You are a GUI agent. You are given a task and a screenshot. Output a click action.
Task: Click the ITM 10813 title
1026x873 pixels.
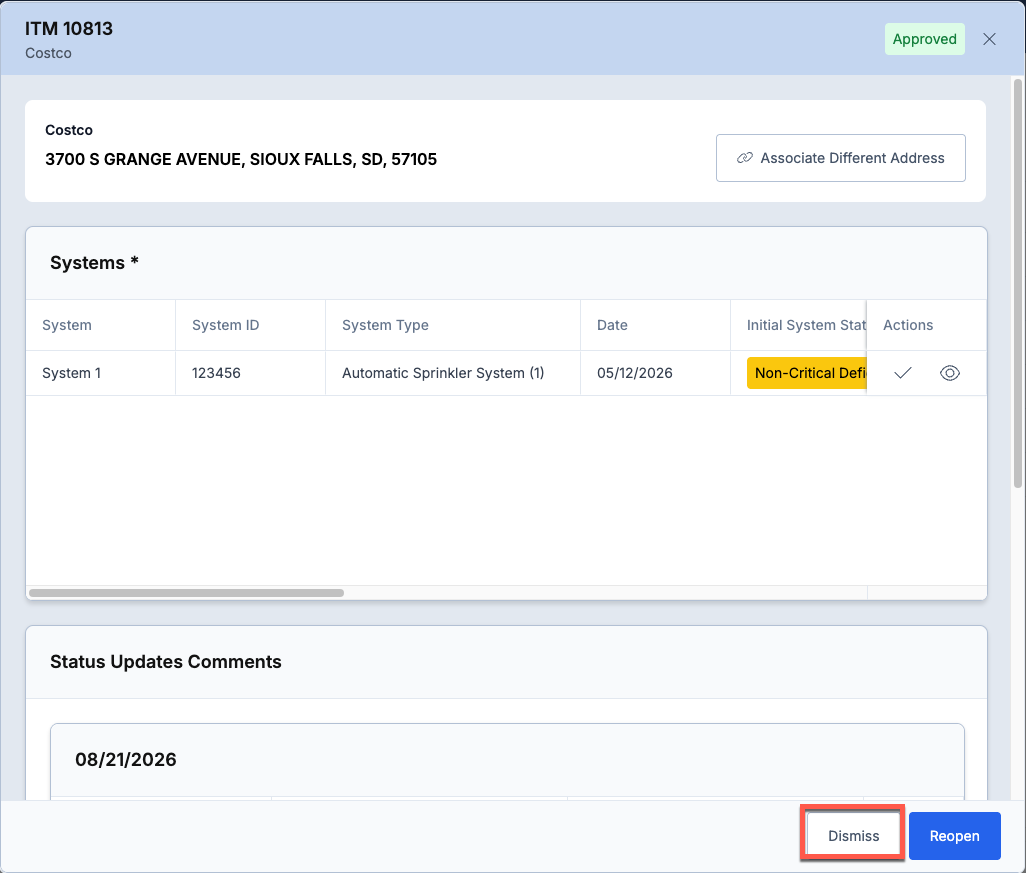point(69,29)
